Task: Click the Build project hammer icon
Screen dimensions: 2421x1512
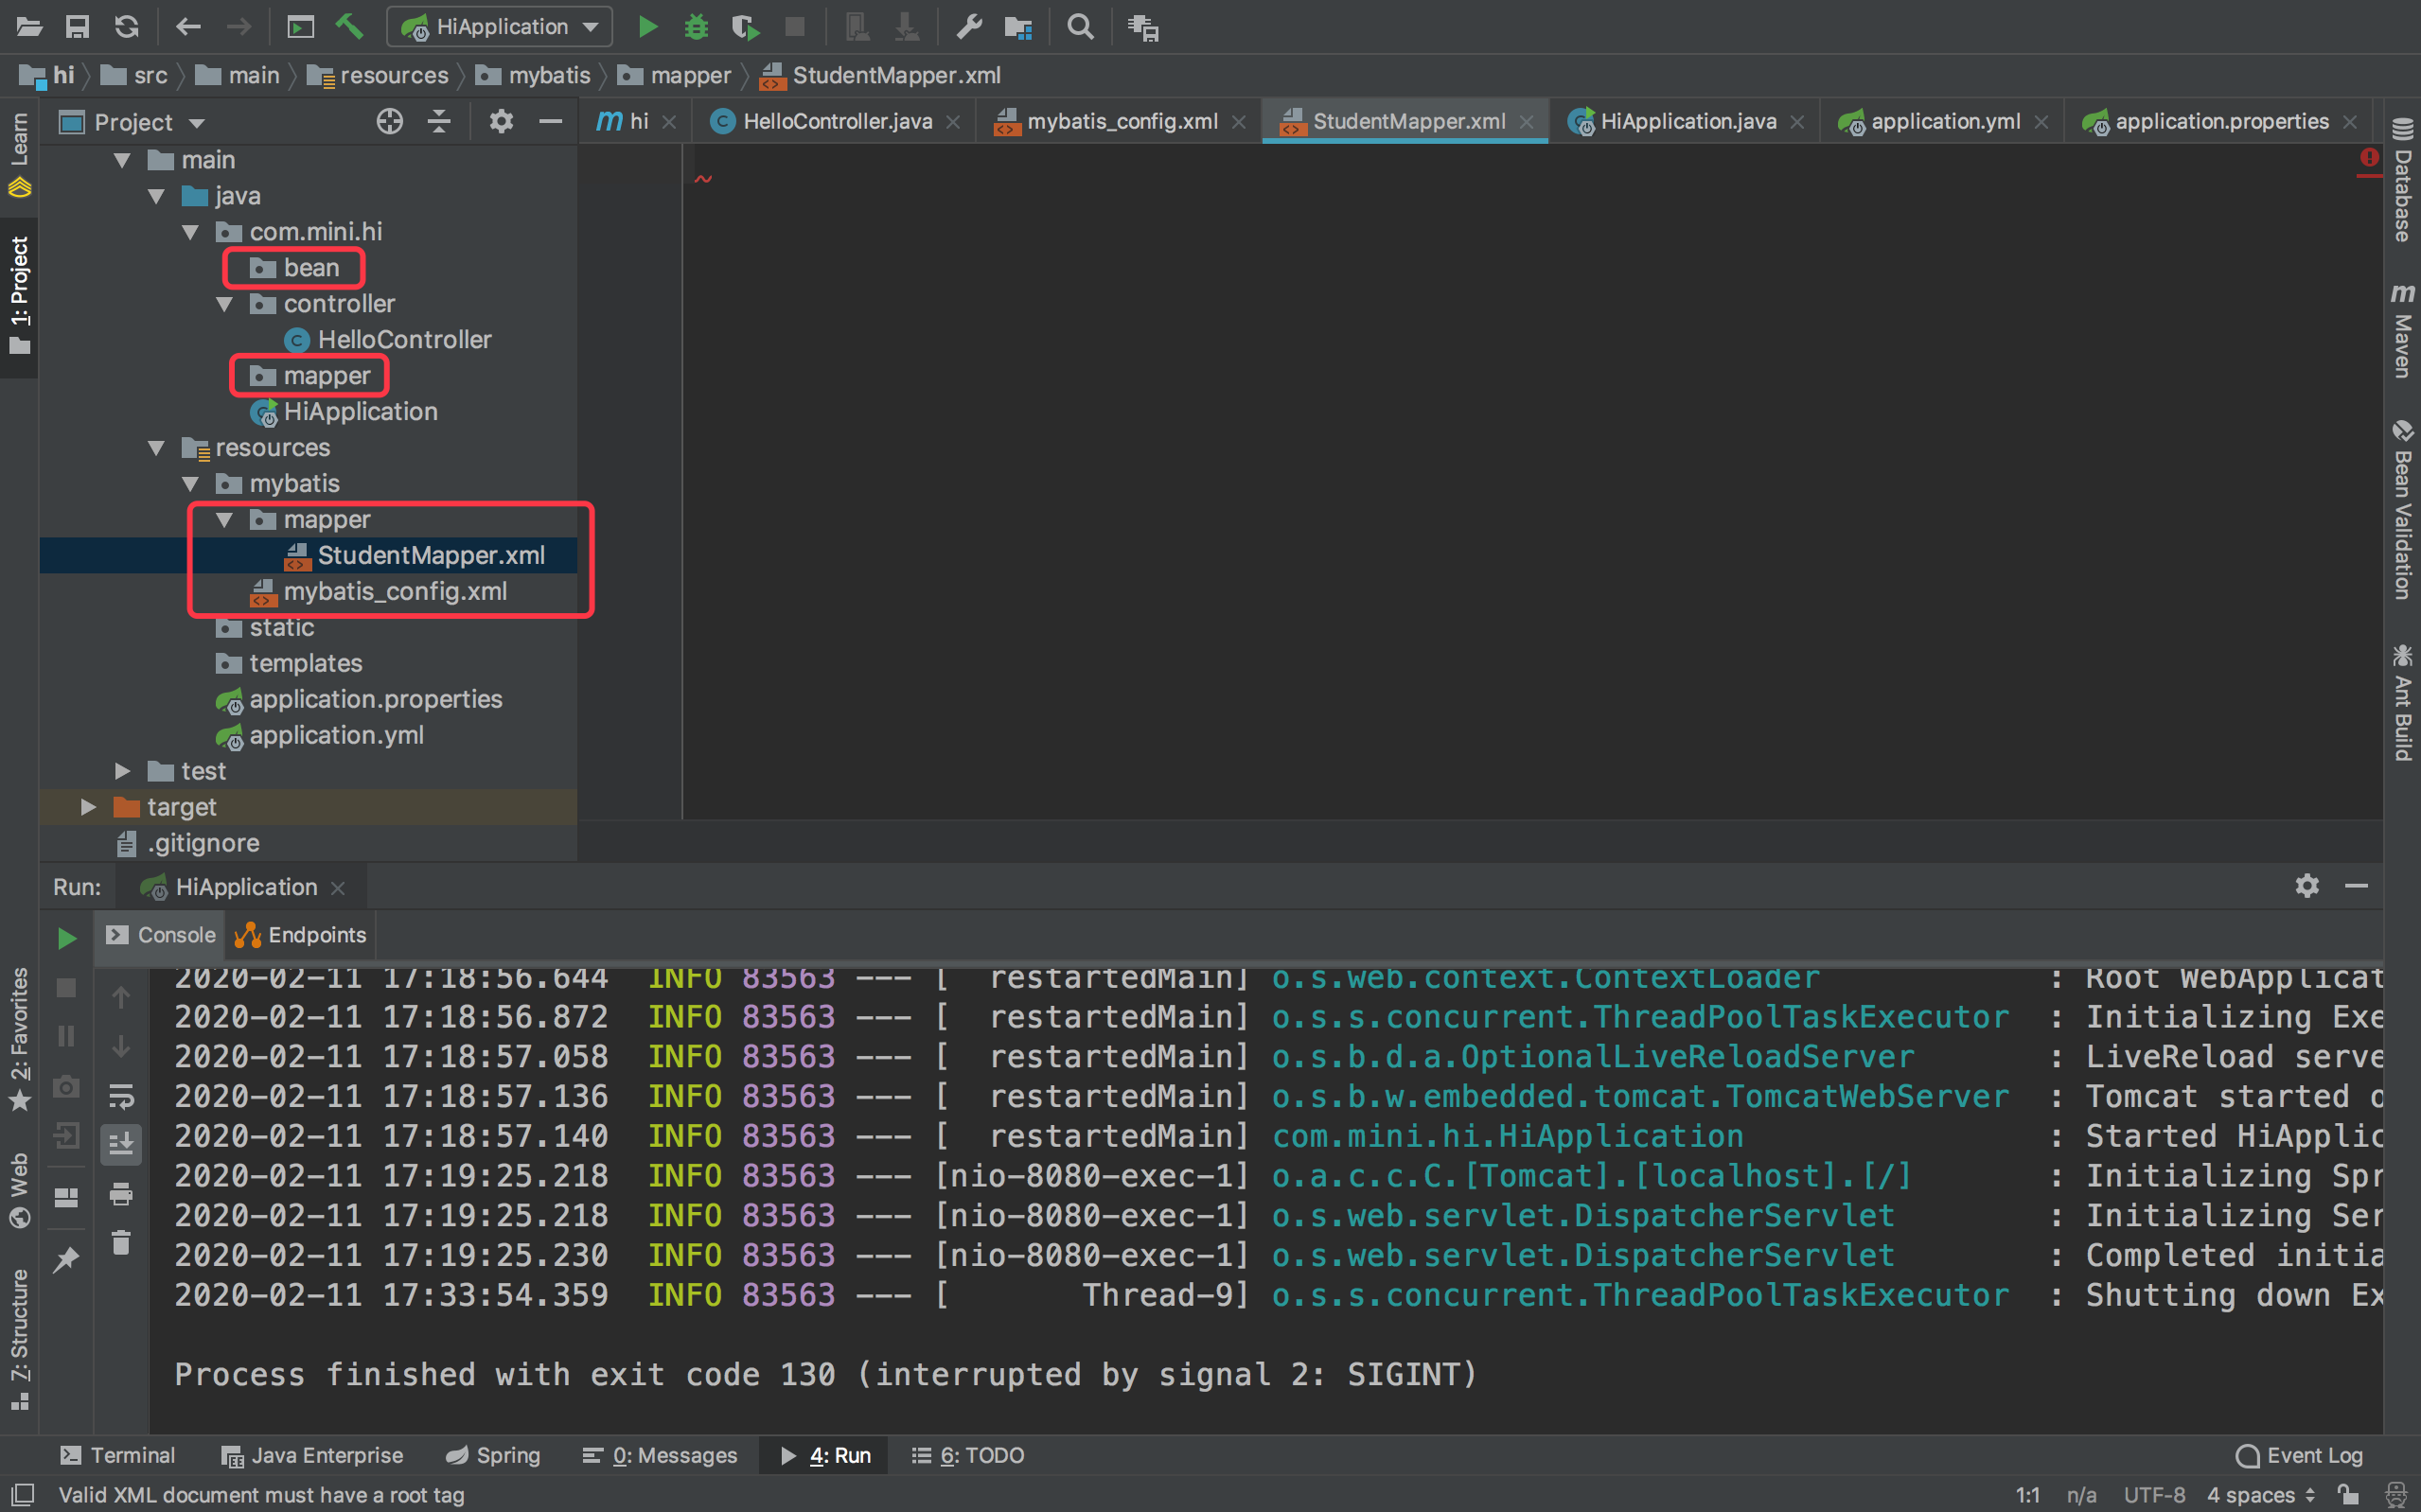Action: point(349,27)
